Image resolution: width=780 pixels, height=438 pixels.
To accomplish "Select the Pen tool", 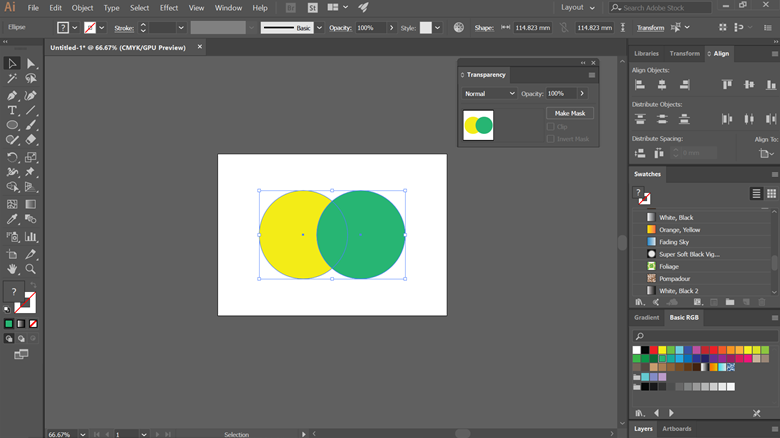I will pyautogui.click(x=12, y=95).
